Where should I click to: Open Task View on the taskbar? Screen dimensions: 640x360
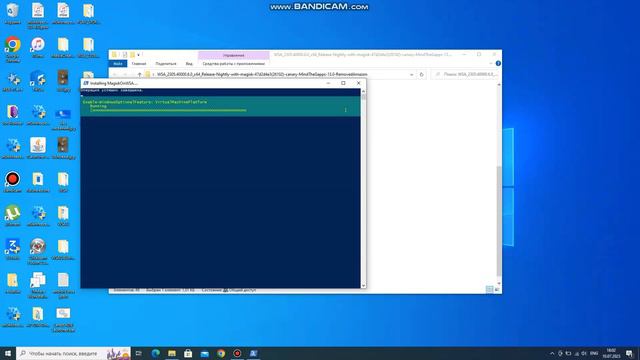pos(139,353)
